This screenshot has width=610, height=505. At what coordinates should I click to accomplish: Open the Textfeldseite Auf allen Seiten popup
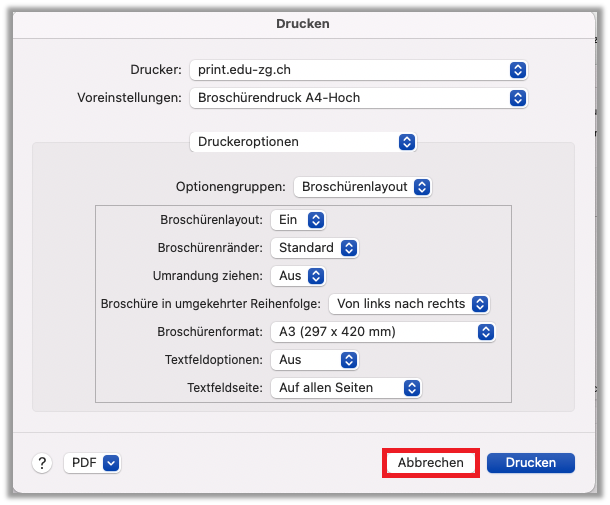345,388
